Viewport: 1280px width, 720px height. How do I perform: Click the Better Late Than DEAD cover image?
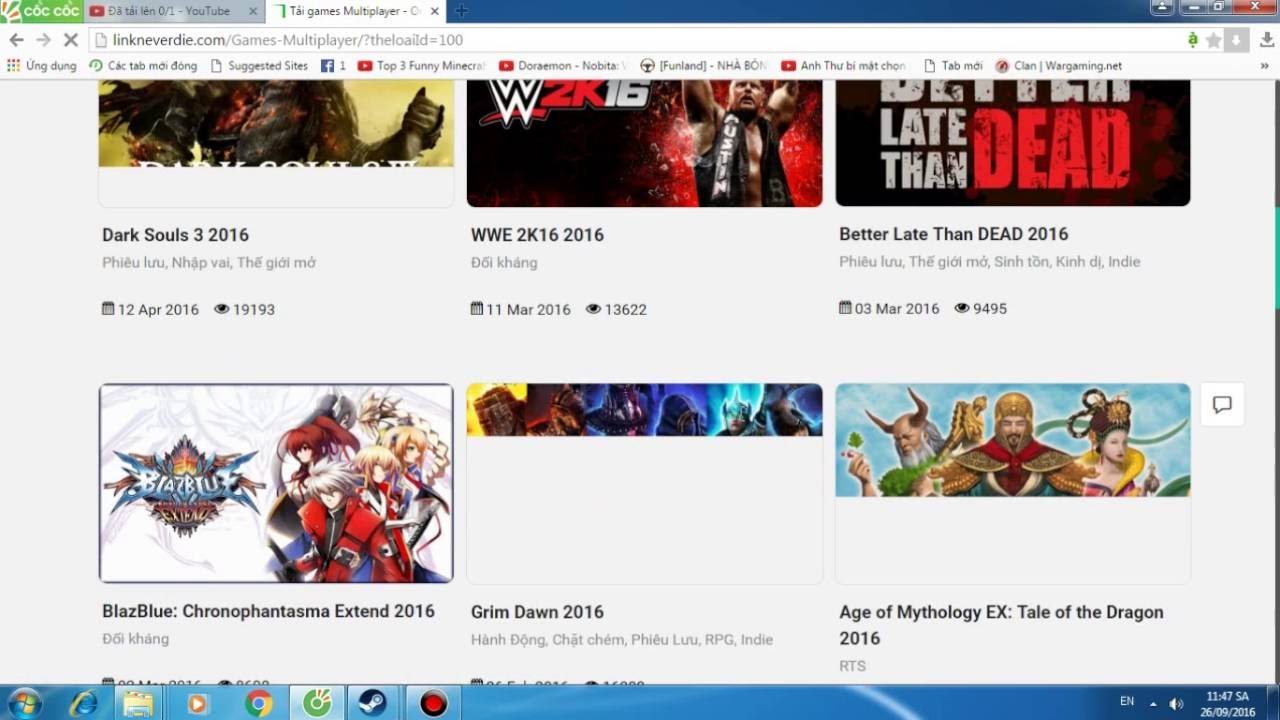(1013, 143)
